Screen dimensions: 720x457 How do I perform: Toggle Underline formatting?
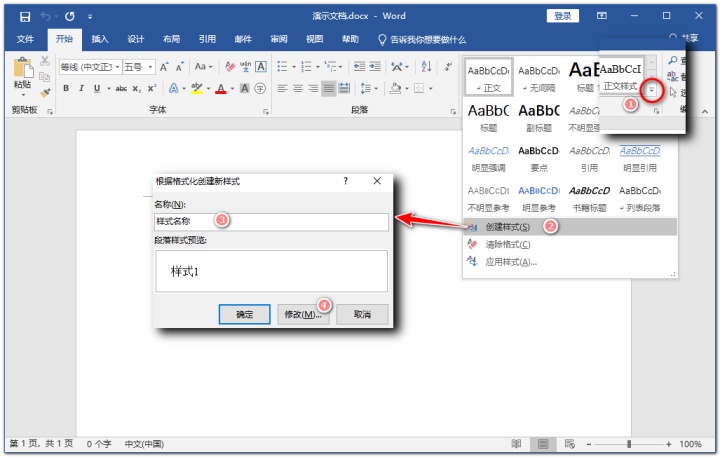[97, 88]
